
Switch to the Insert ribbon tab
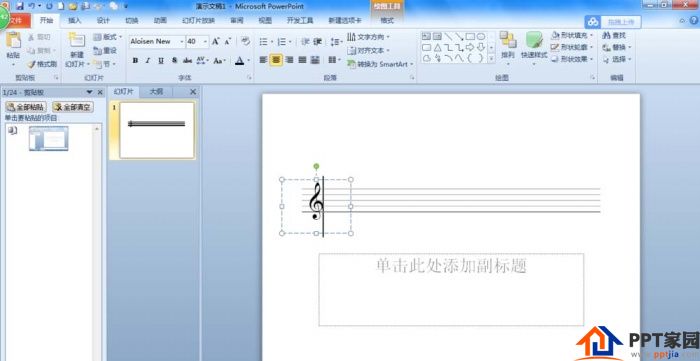click(x=75, y=21)
